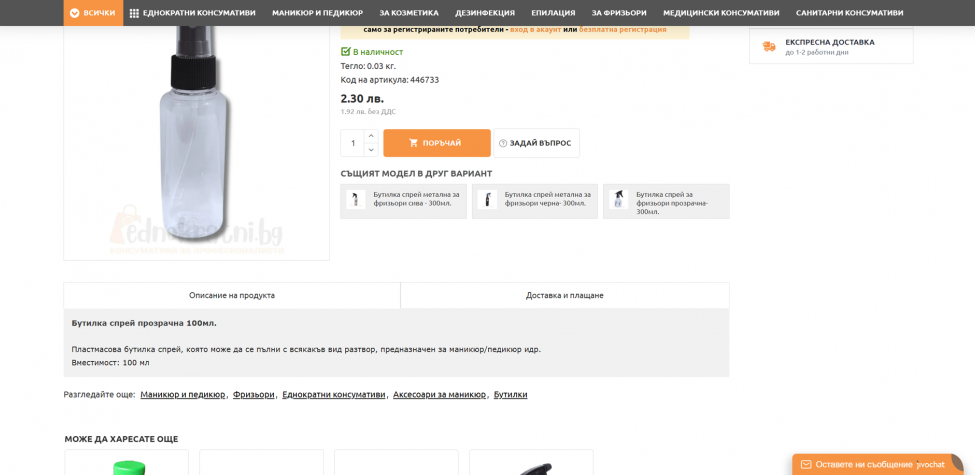Screen dimensions: 975x475
Task: Click the ЗАДАЙ ВЪПРОС button
Action: [536, 143]
